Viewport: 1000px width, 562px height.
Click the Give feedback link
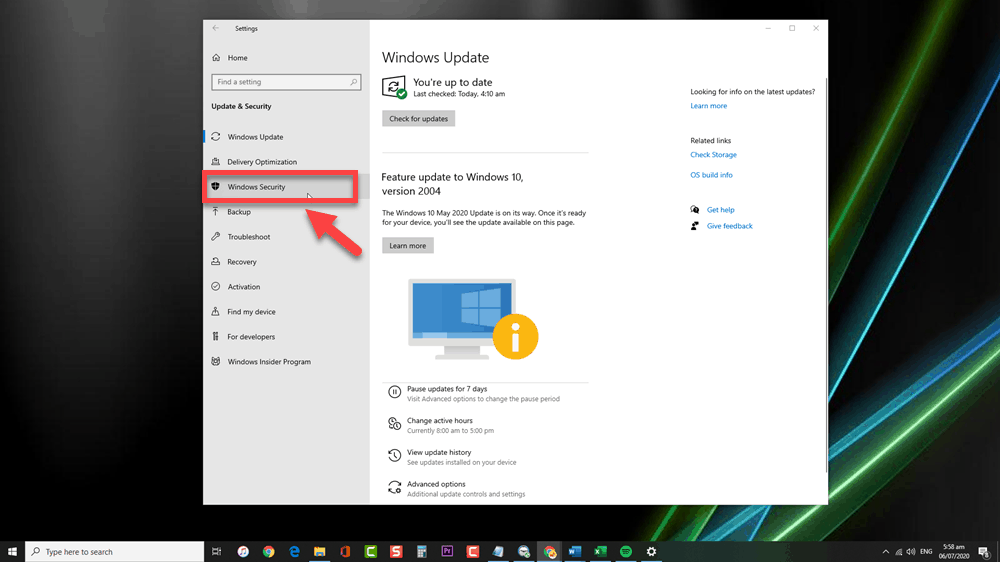click(x=729, y=226)
